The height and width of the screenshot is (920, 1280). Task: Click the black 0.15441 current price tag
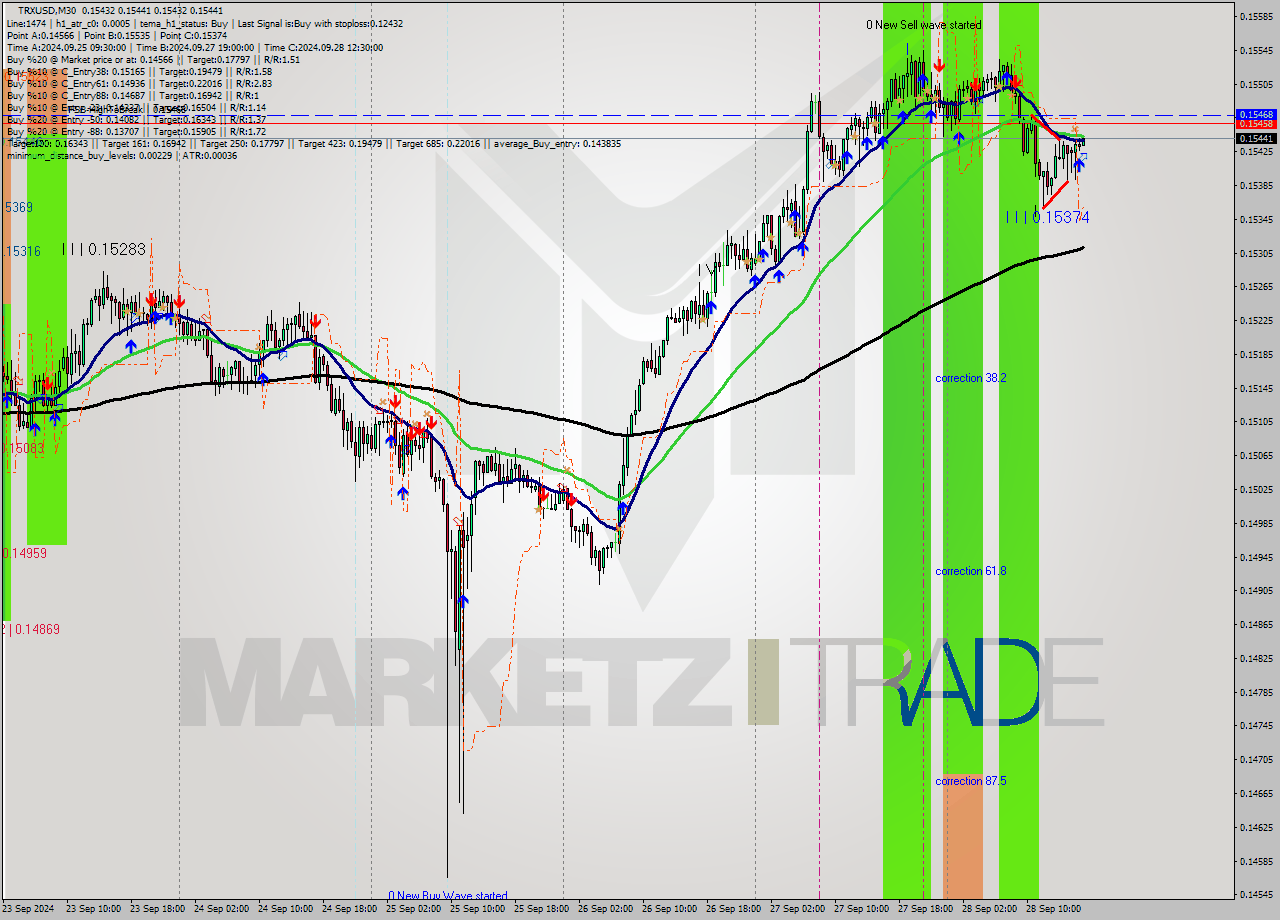(1256, 139)
